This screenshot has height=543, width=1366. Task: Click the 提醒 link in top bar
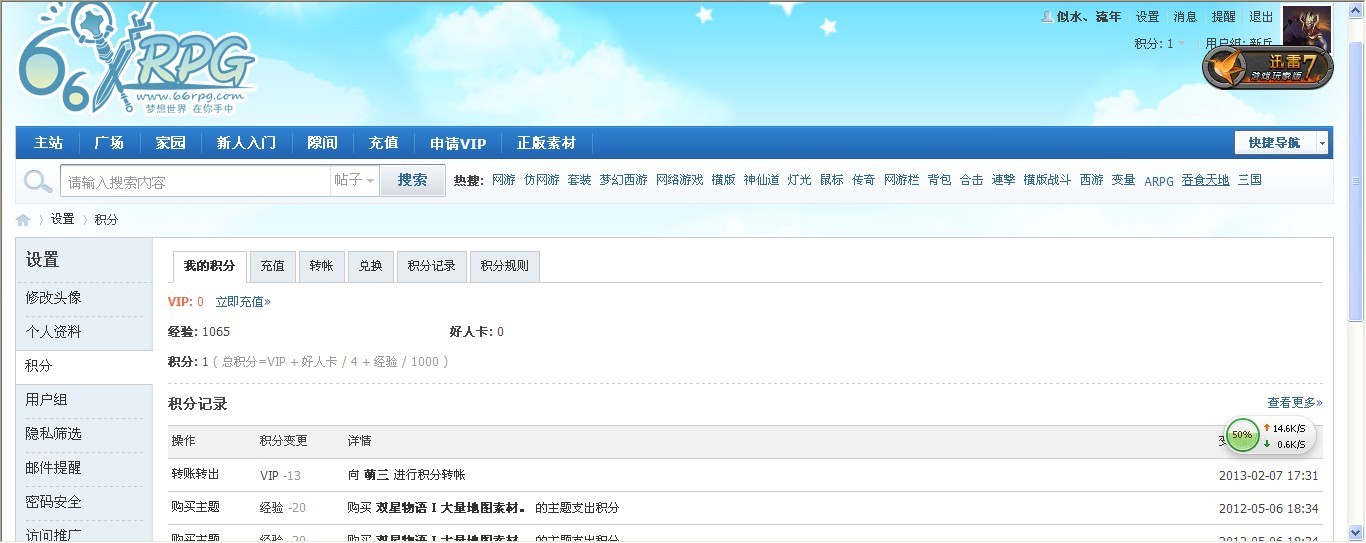tap(1223, 17)
